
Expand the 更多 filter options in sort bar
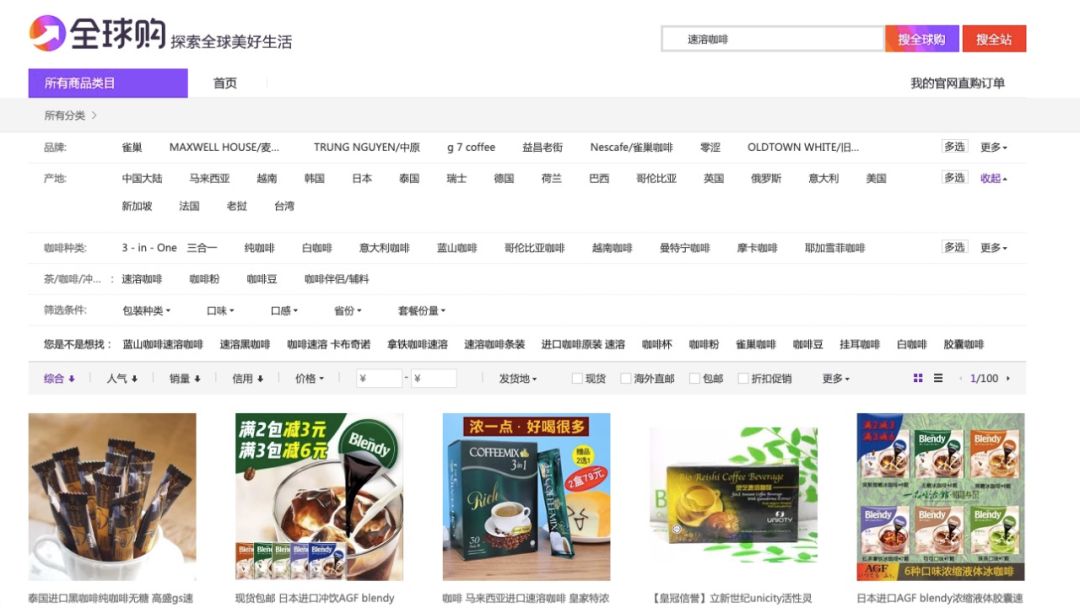[836, 378]
